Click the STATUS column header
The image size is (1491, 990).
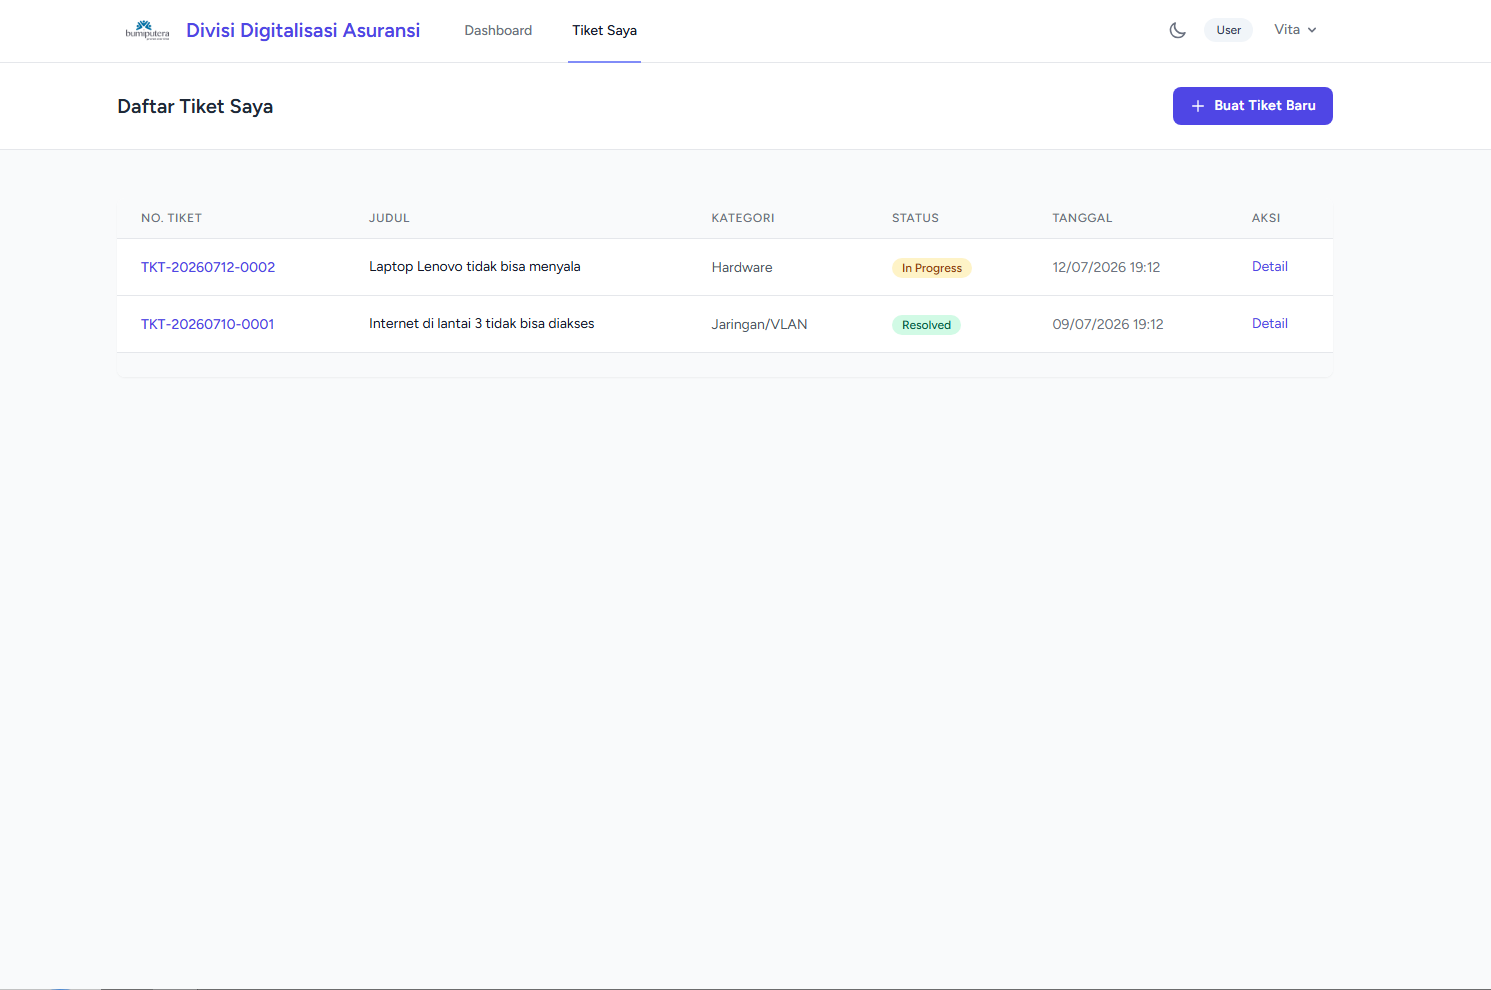915,218
